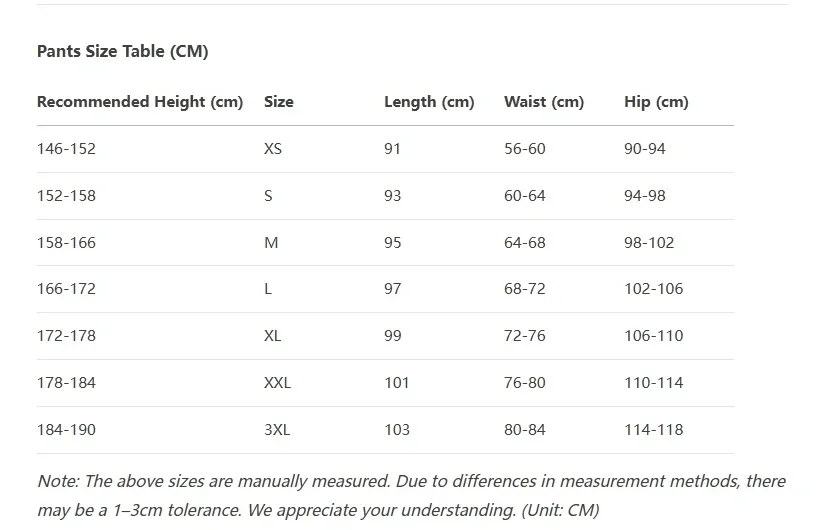Screen dimensions: 834x530
Task: Select the Recommended Height (cm) column header
Action: (140, 102)
